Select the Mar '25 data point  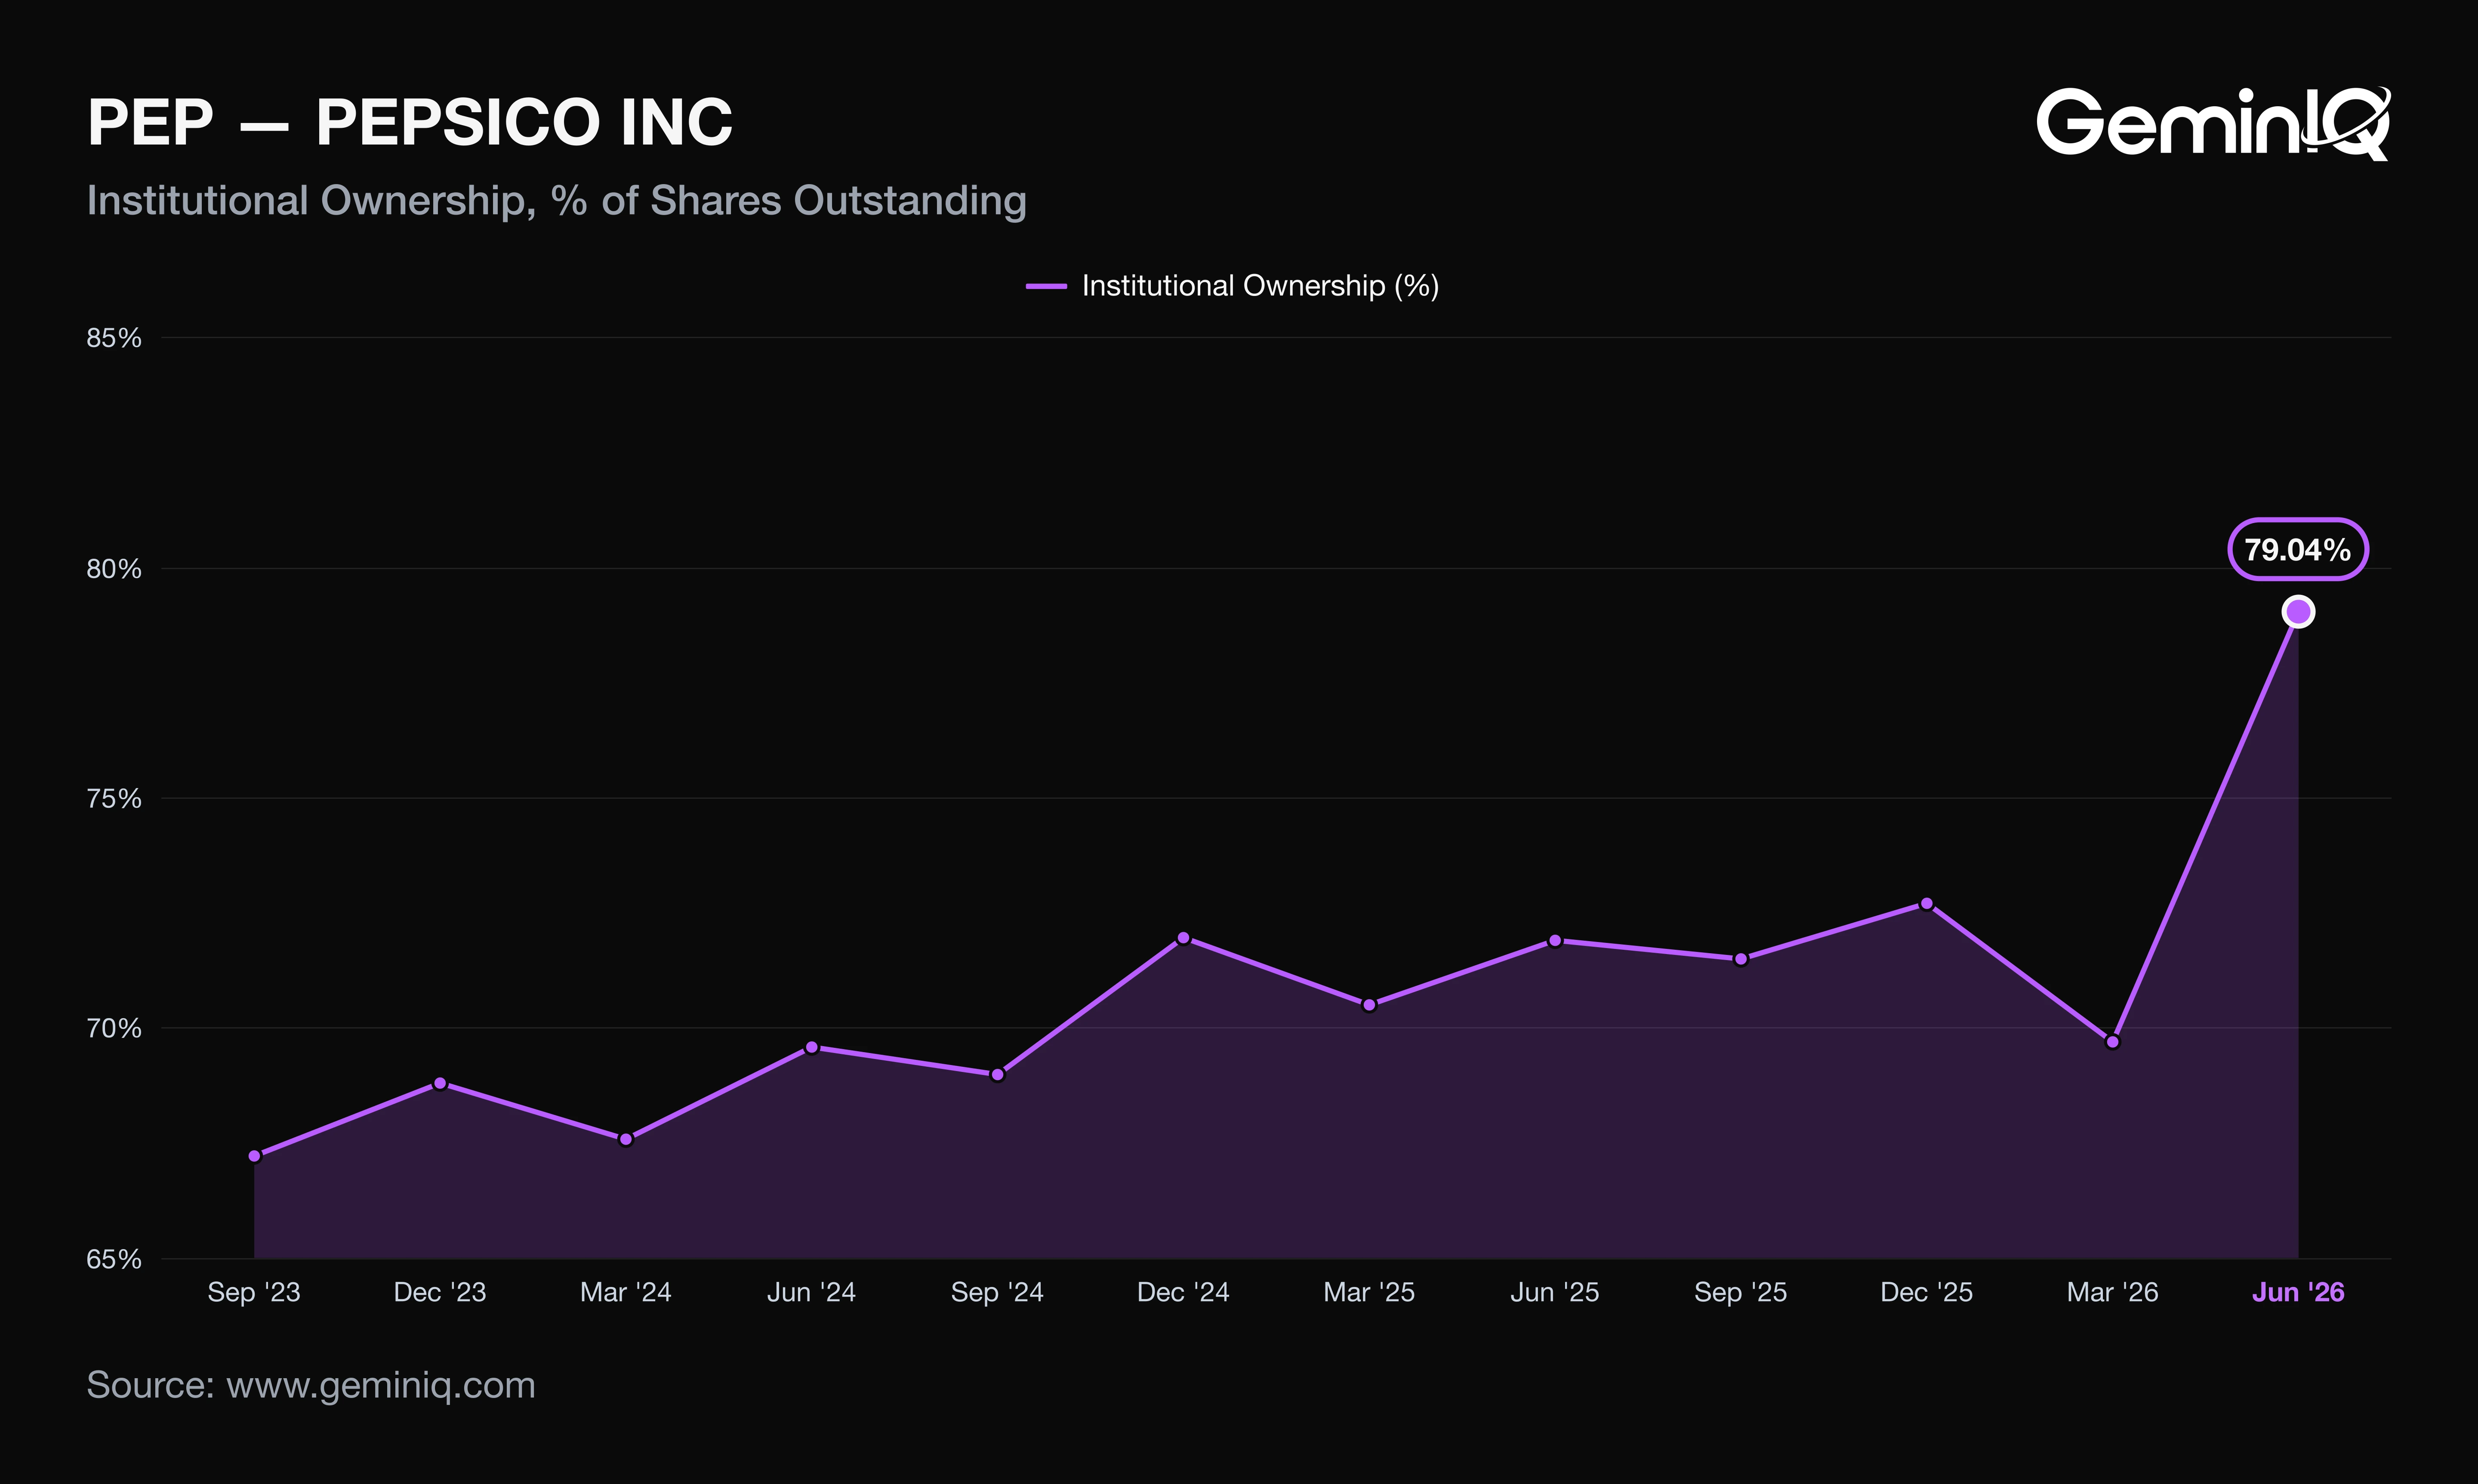(1369, 1005)
